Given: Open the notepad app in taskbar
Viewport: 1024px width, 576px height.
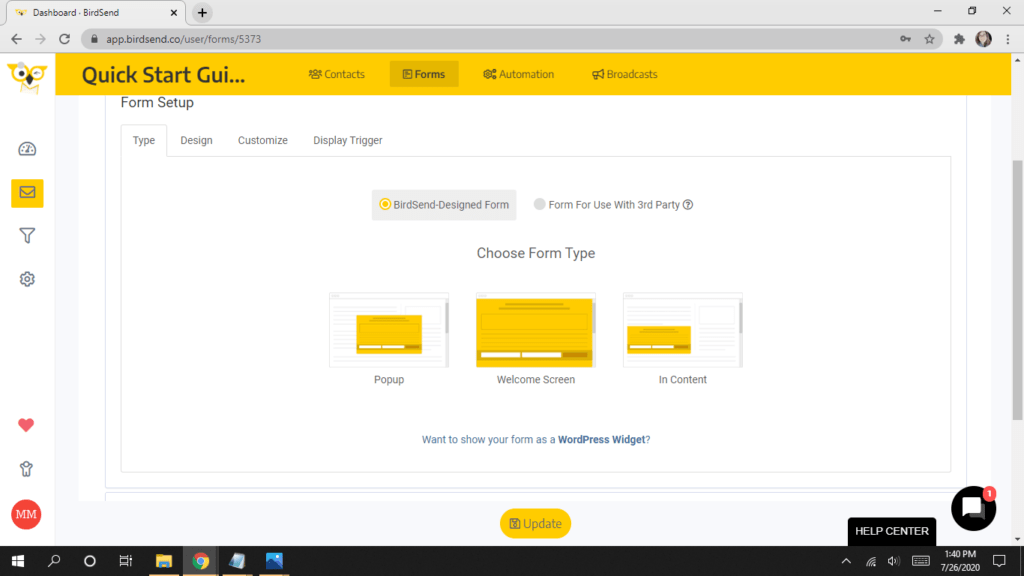Looking at the screenshot, I should [x=237, y=561].
